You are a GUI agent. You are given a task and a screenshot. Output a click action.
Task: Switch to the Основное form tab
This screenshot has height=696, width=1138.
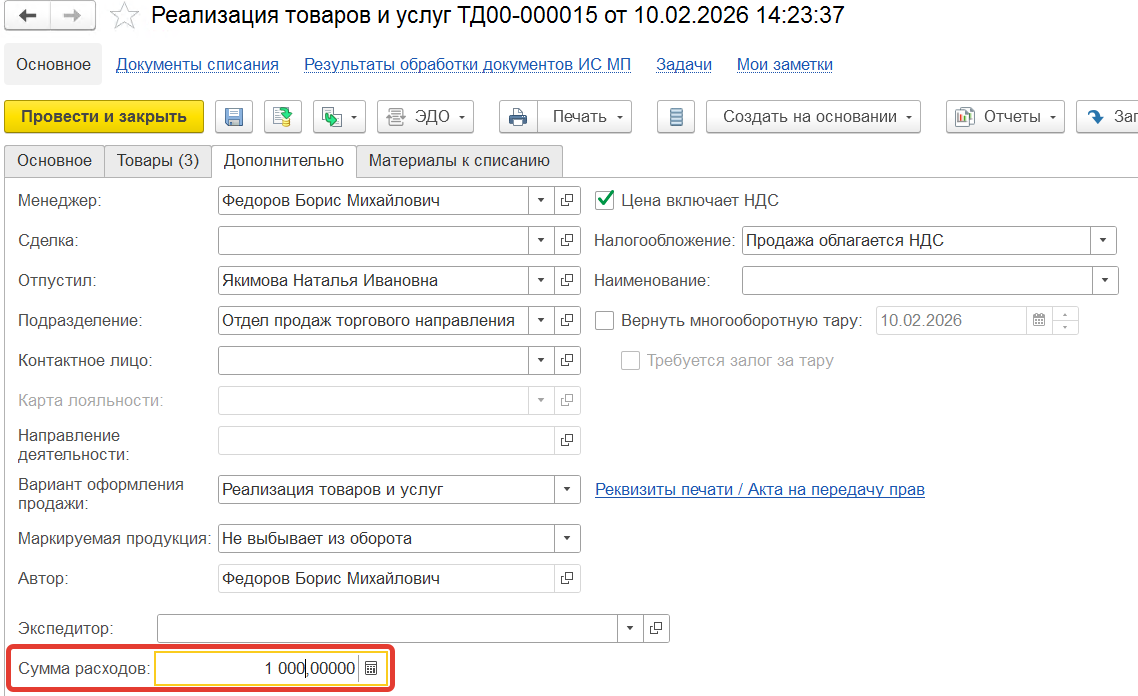[54, 161]
